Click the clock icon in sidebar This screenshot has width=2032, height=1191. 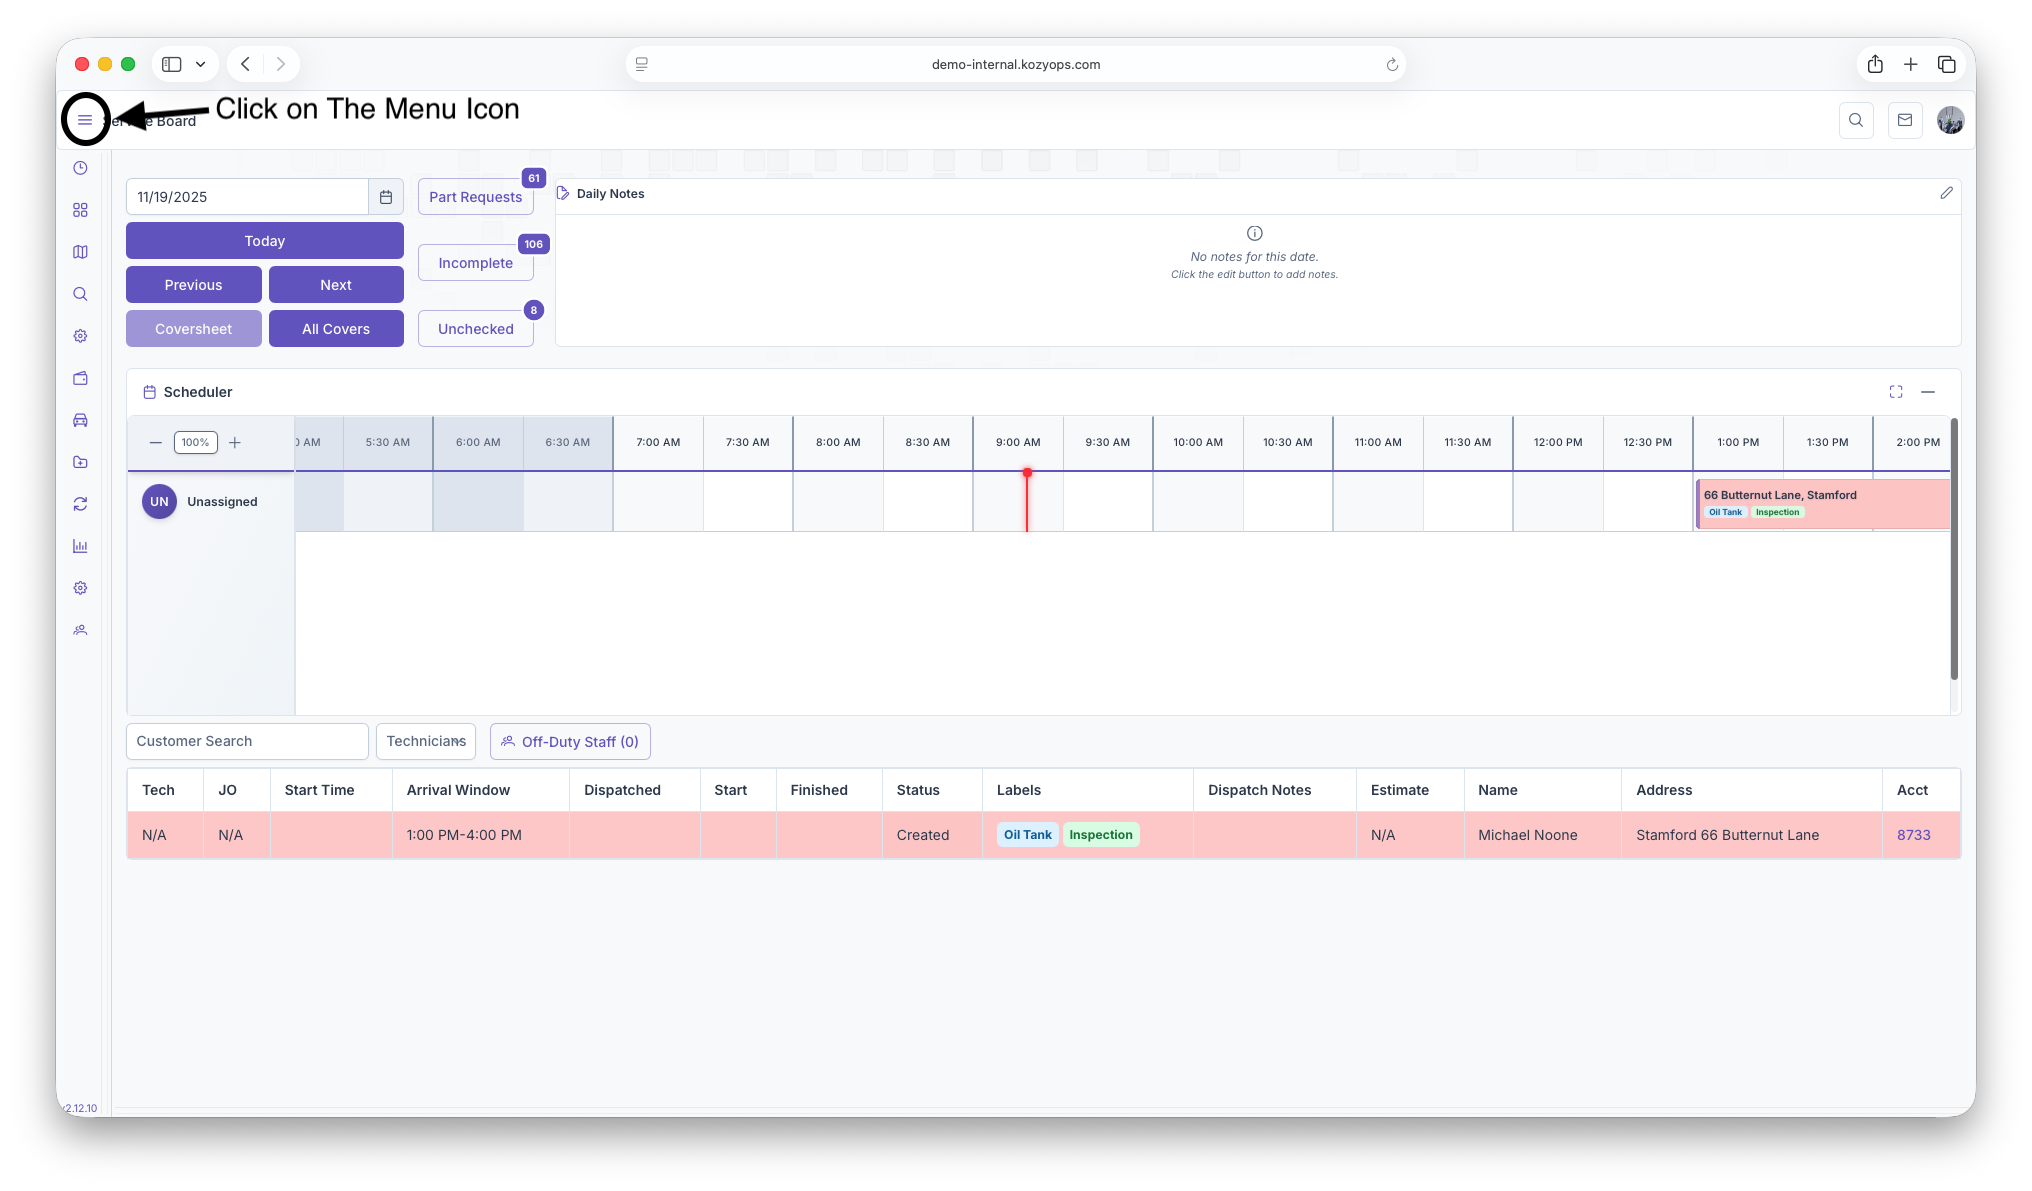[x=80, y=168]
